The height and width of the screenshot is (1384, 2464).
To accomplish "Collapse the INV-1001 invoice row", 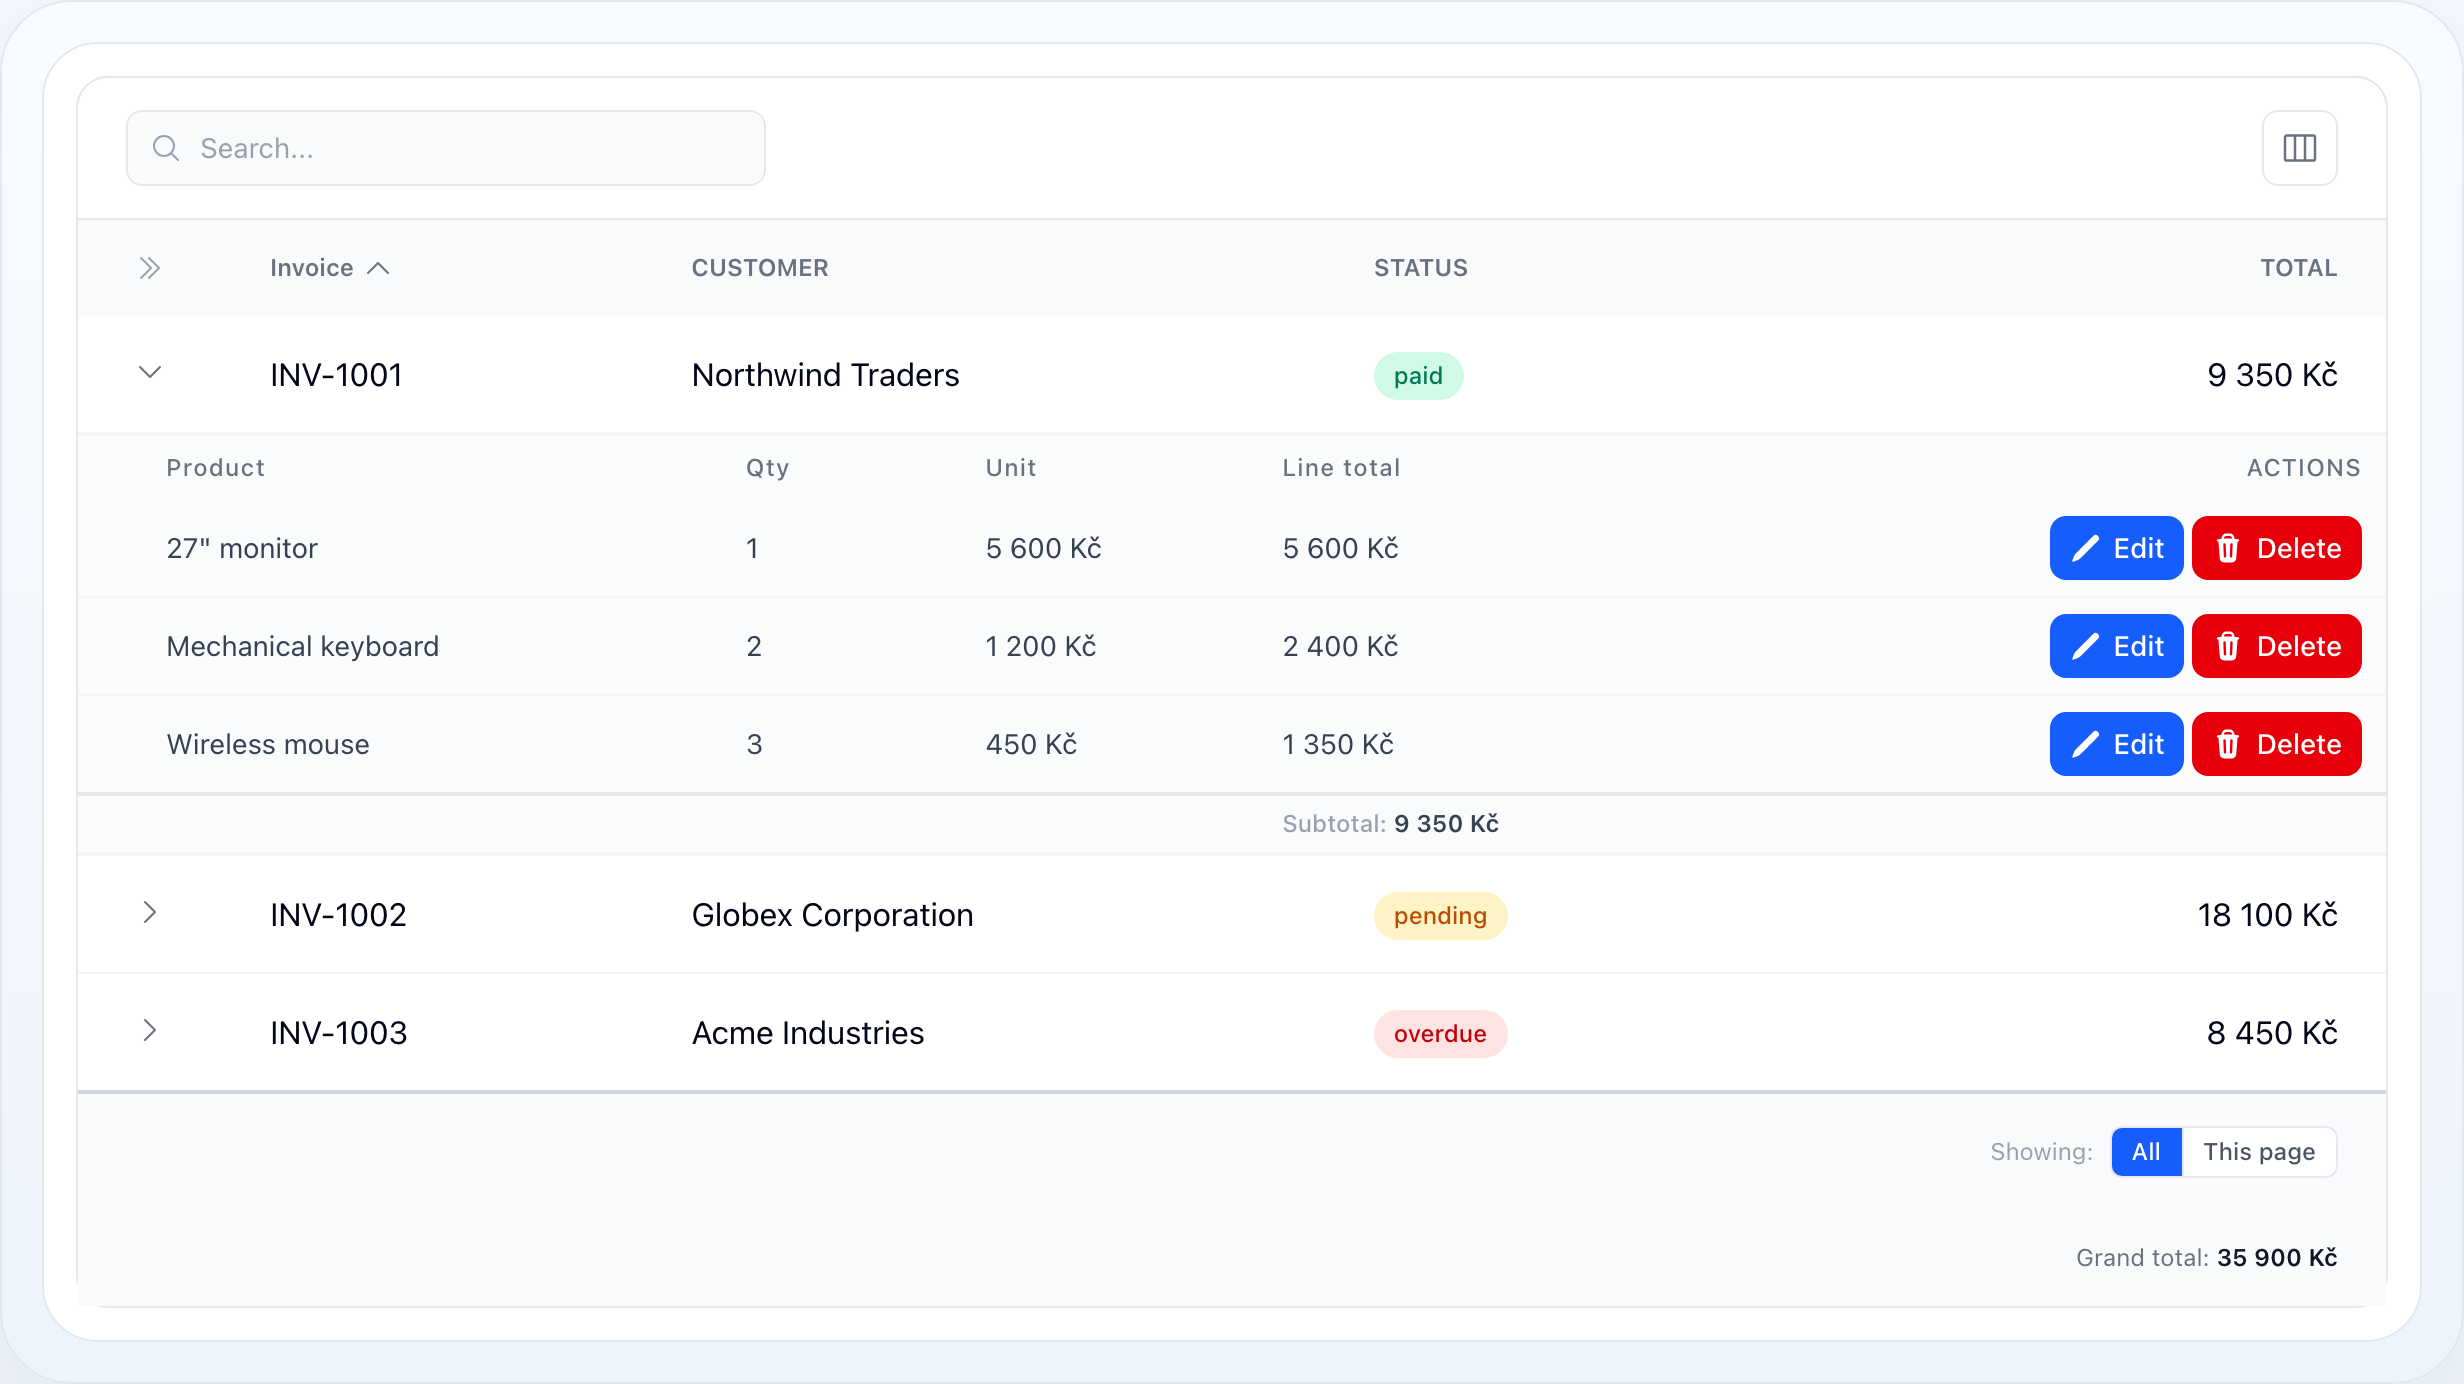I will [x=149, y=373].
